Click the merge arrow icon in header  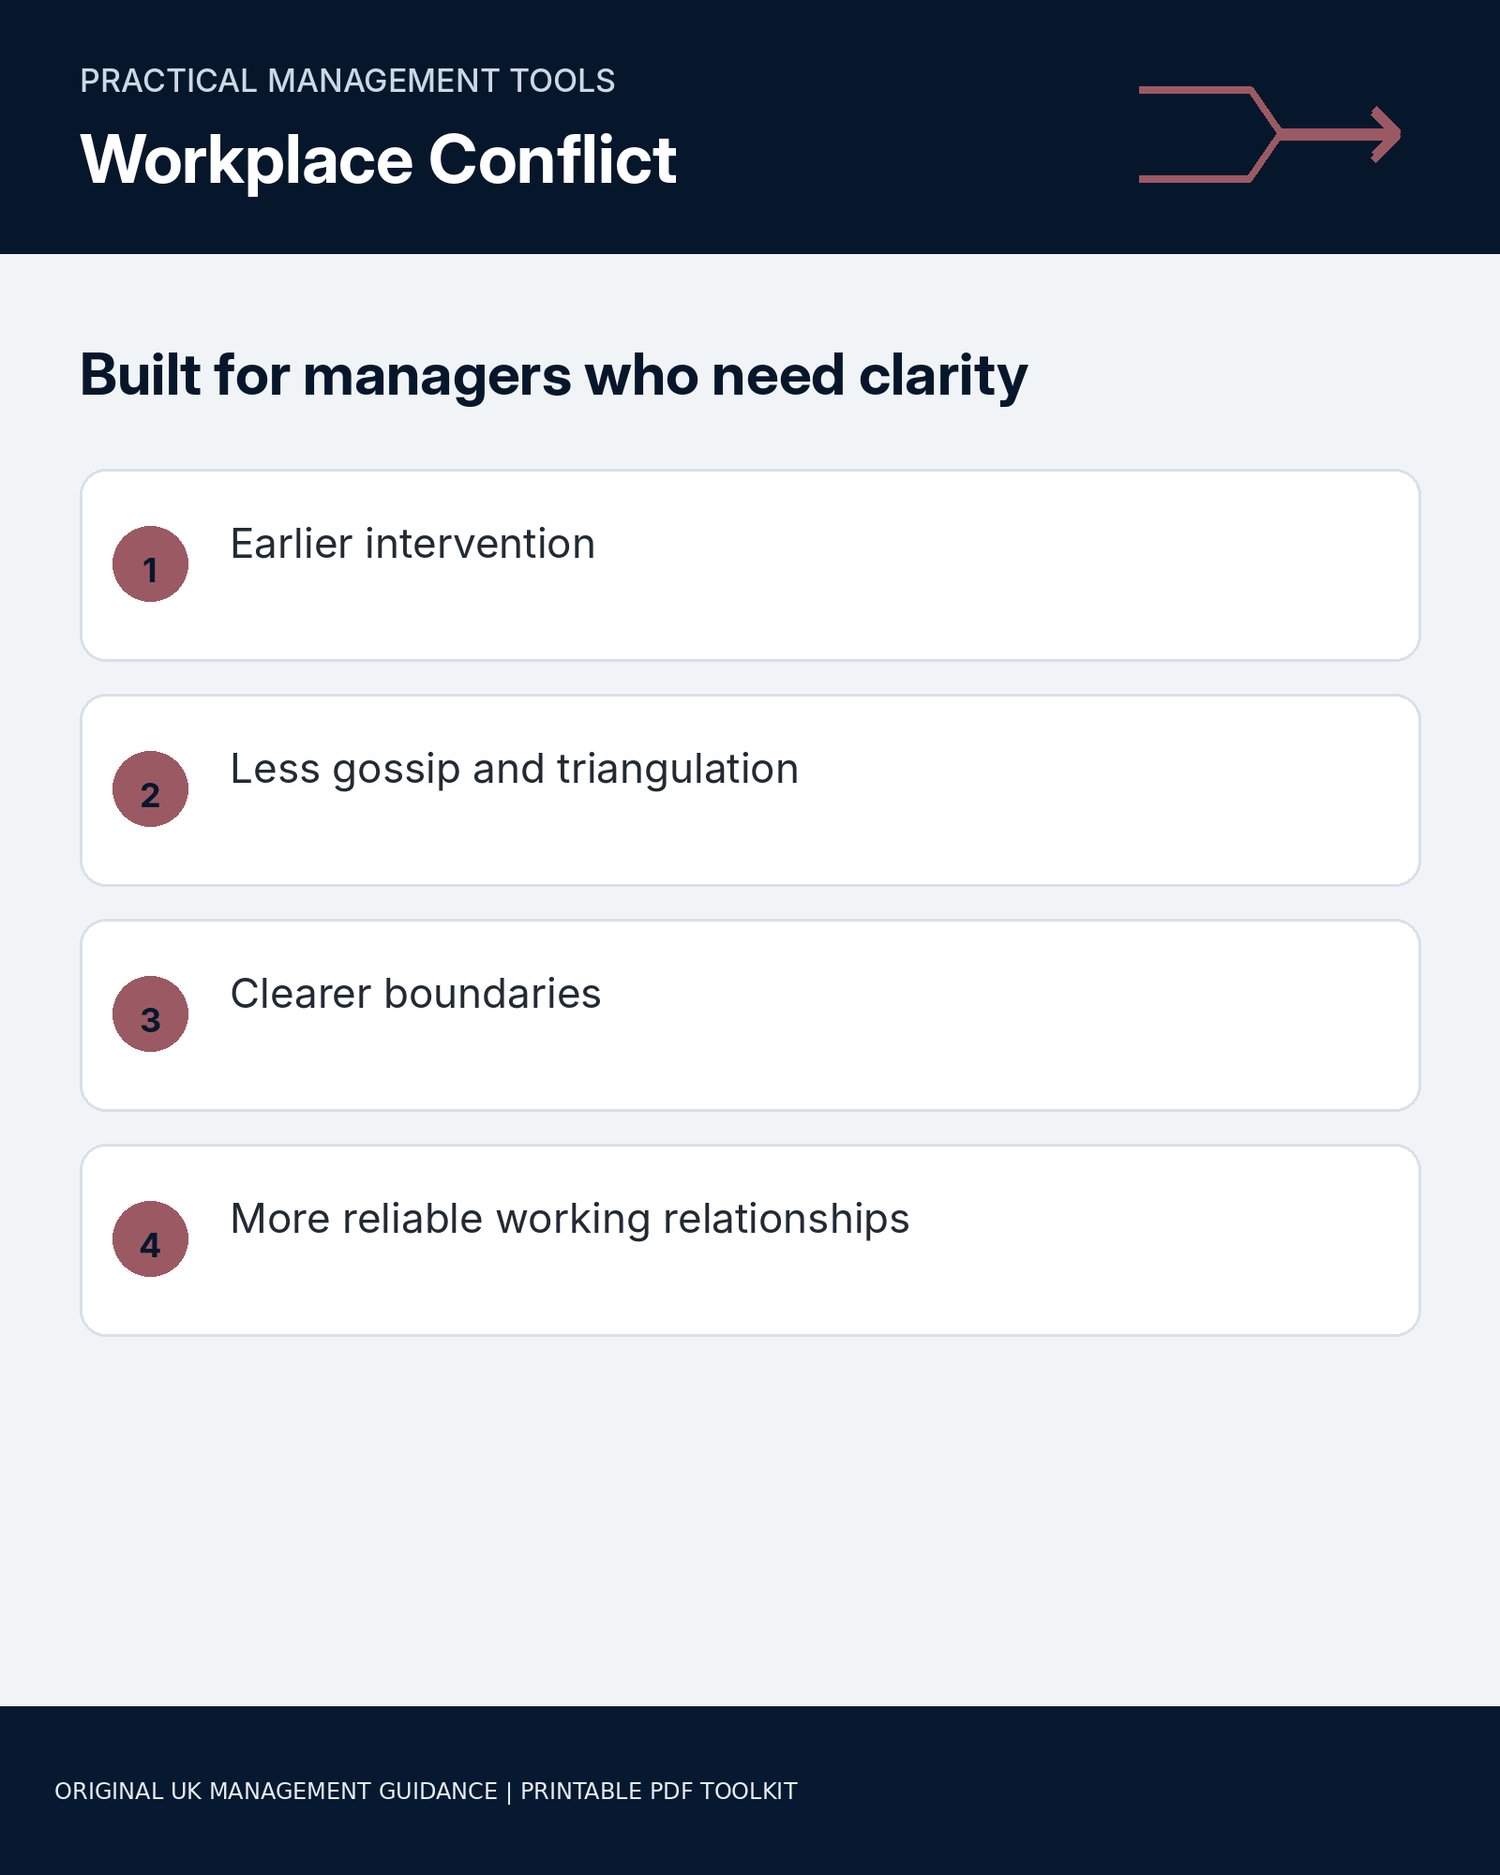tap(1270, 134)
